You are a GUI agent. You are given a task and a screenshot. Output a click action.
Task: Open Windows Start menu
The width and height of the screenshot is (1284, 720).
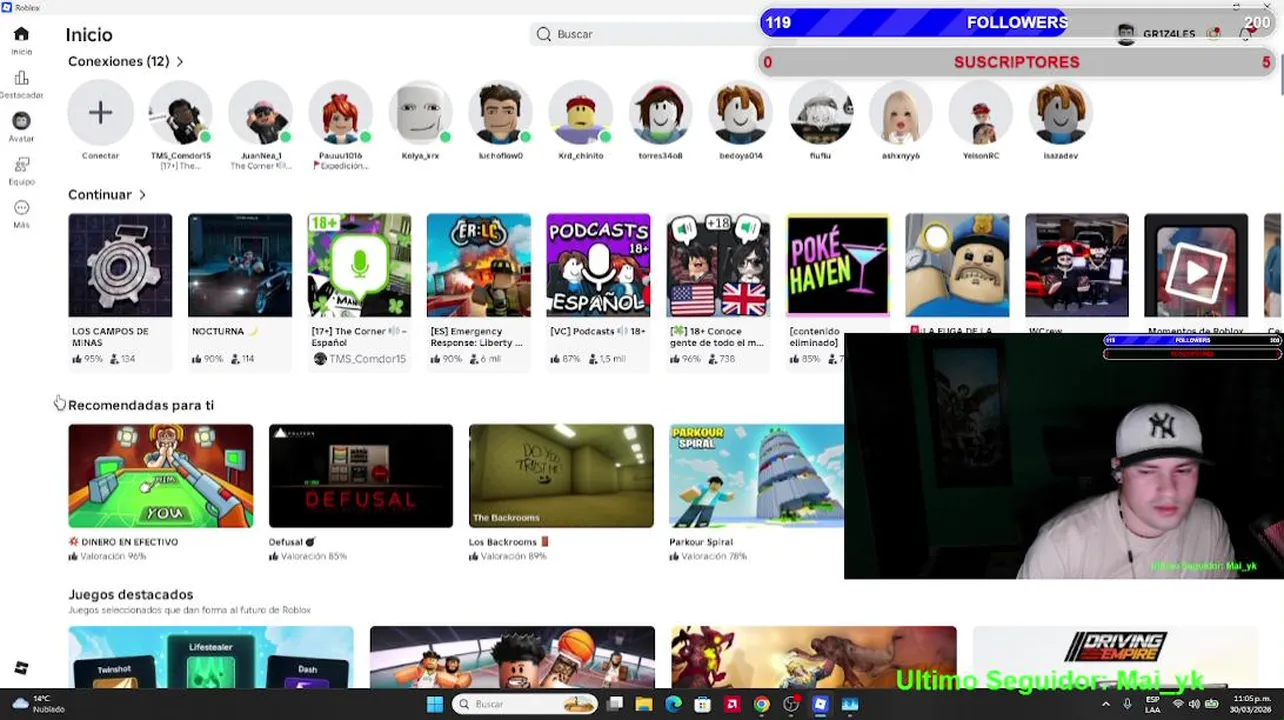point(434,704)
